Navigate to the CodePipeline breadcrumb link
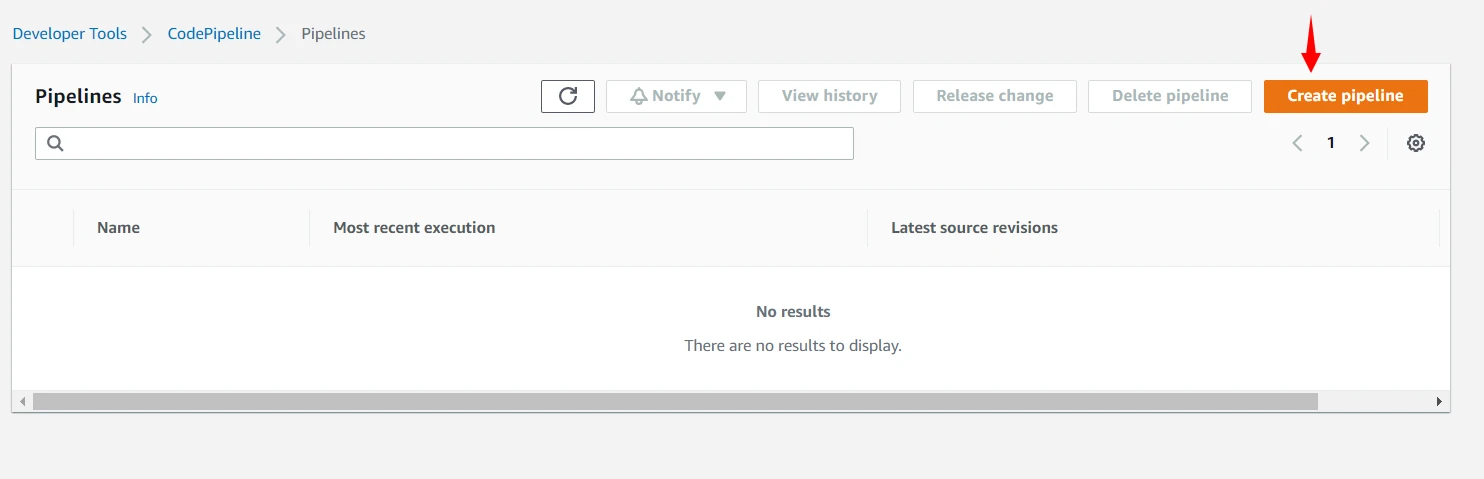This screenshot has height=479, width=1484. 214,34
